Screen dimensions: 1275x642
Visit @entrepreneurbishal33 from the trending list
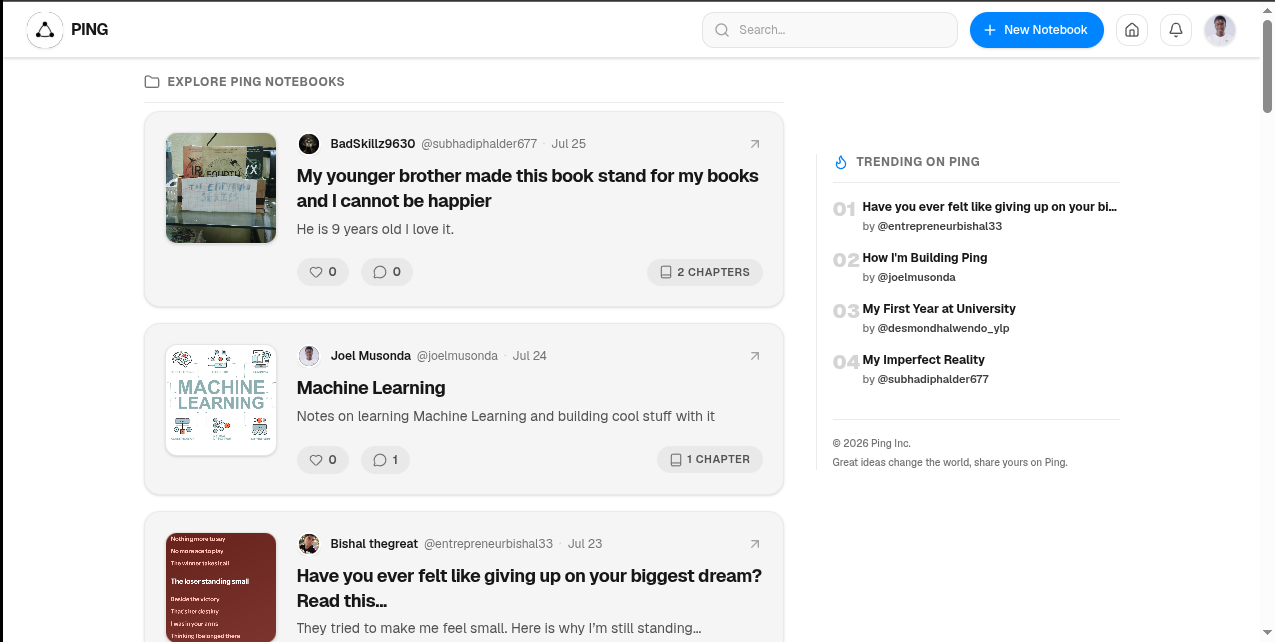click(x=940, y=227)
